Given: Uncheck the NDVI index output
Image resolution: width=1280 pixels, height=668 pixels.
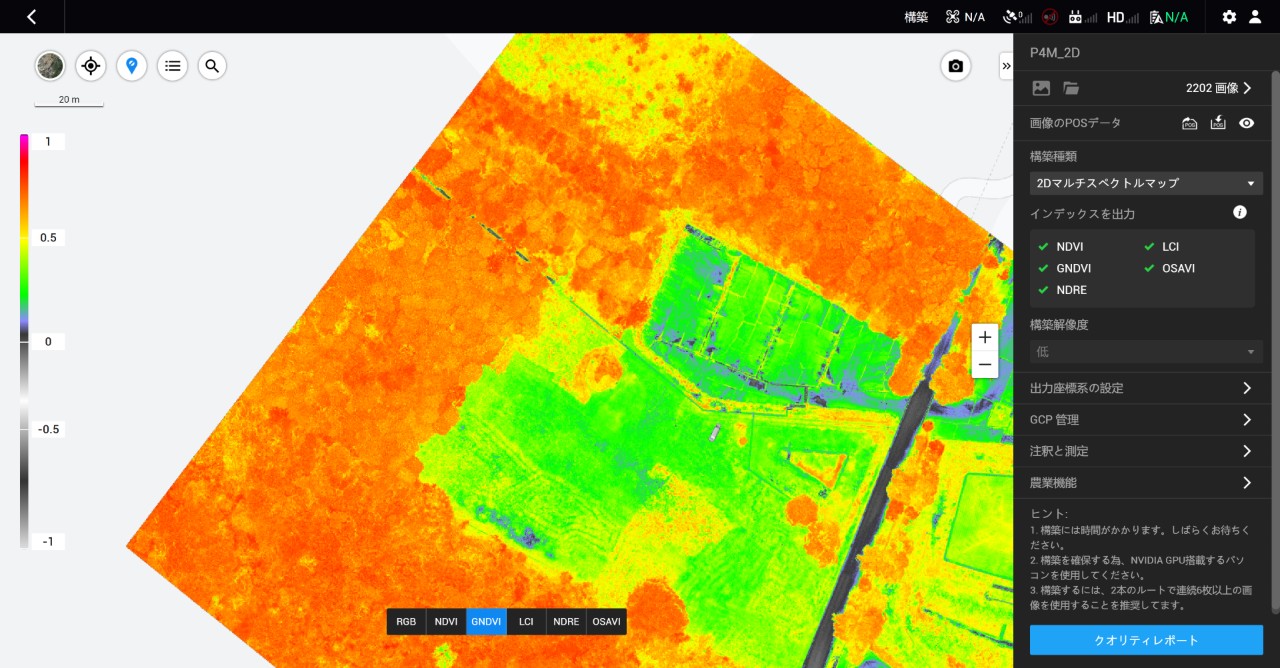Looking at the screenshot, I should pyautogui.click(x=1044, y=246).
